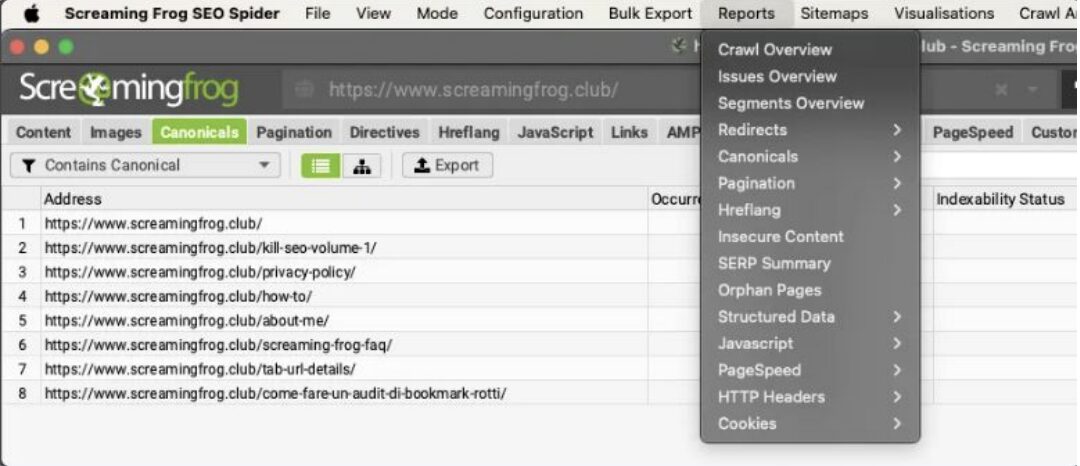
Task: Switch to list view icon
Action: (x=320, y=166)
